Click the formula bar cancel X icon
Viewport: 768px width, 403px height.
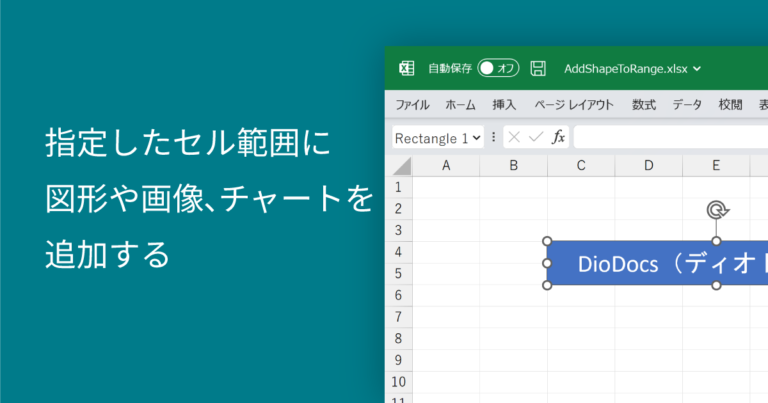[514, 138]
